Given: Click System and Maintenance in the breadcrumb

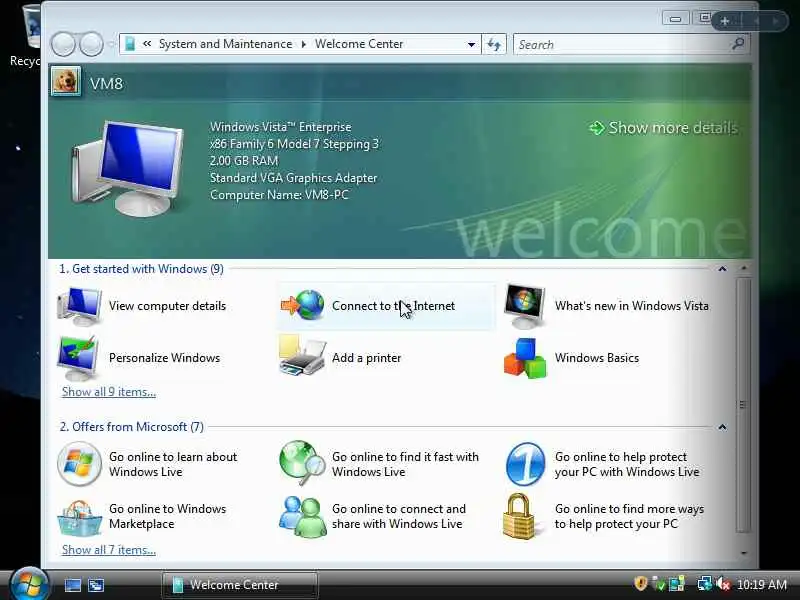Looking at the screenshot, I should pyautogui.click(x=226, y=44).
